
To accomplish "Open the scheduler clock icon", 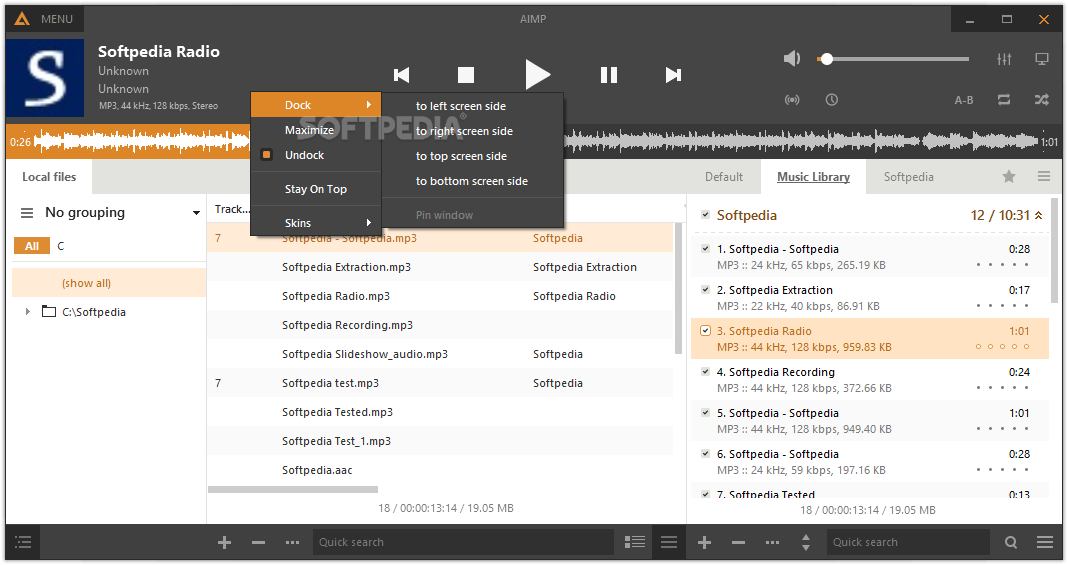I will click(832, 100).
